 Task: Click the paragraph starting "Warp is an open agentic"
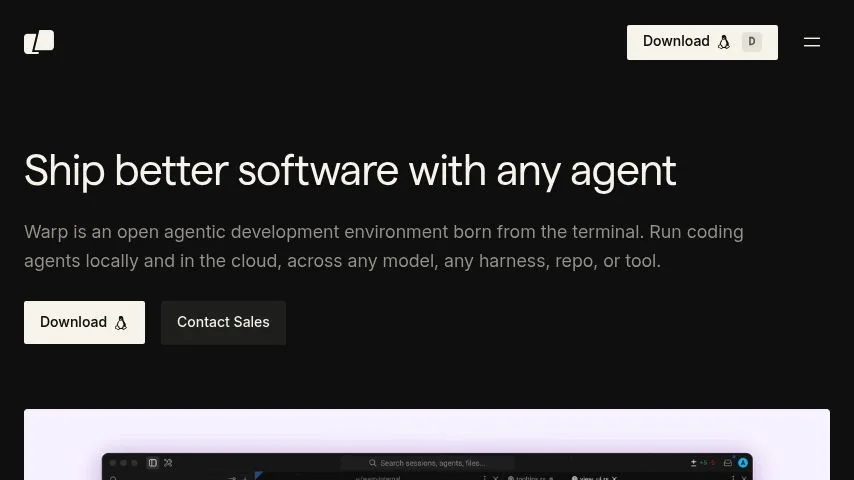coord(383,246)
